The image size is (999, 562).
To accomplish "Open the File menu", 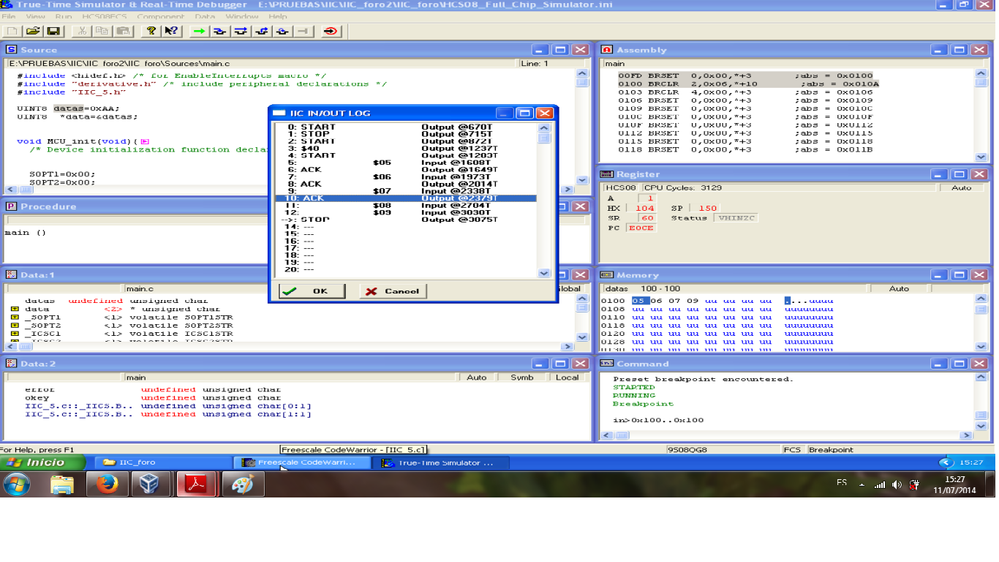I will (8, 17).
